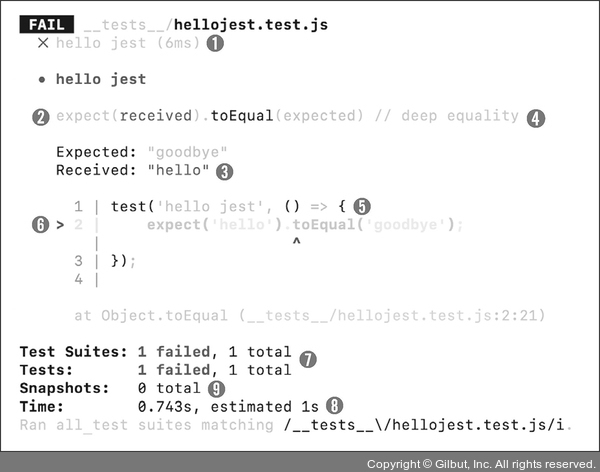Click callout marker 2 before the expect line

point(41,116)
